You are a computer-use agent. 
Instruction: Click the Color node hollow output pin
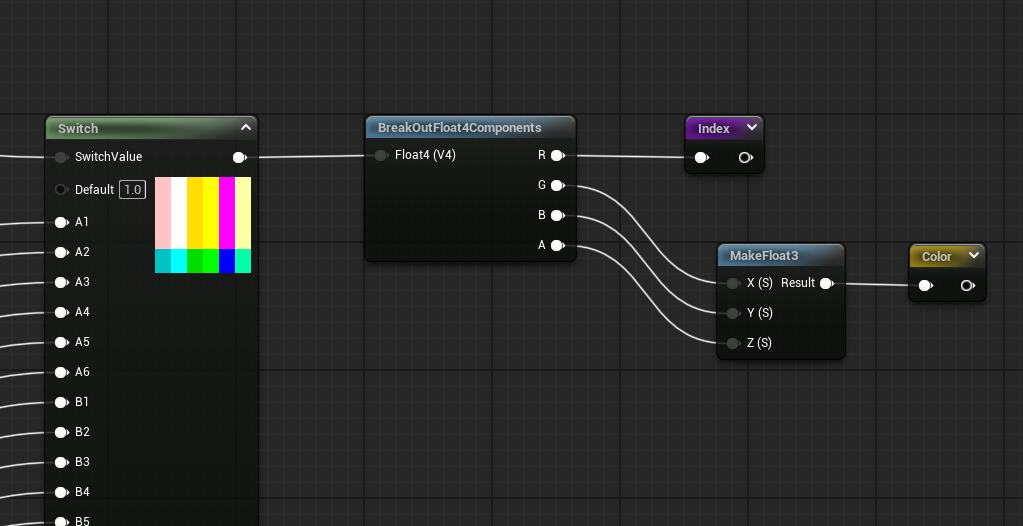(x=968, y=285)
